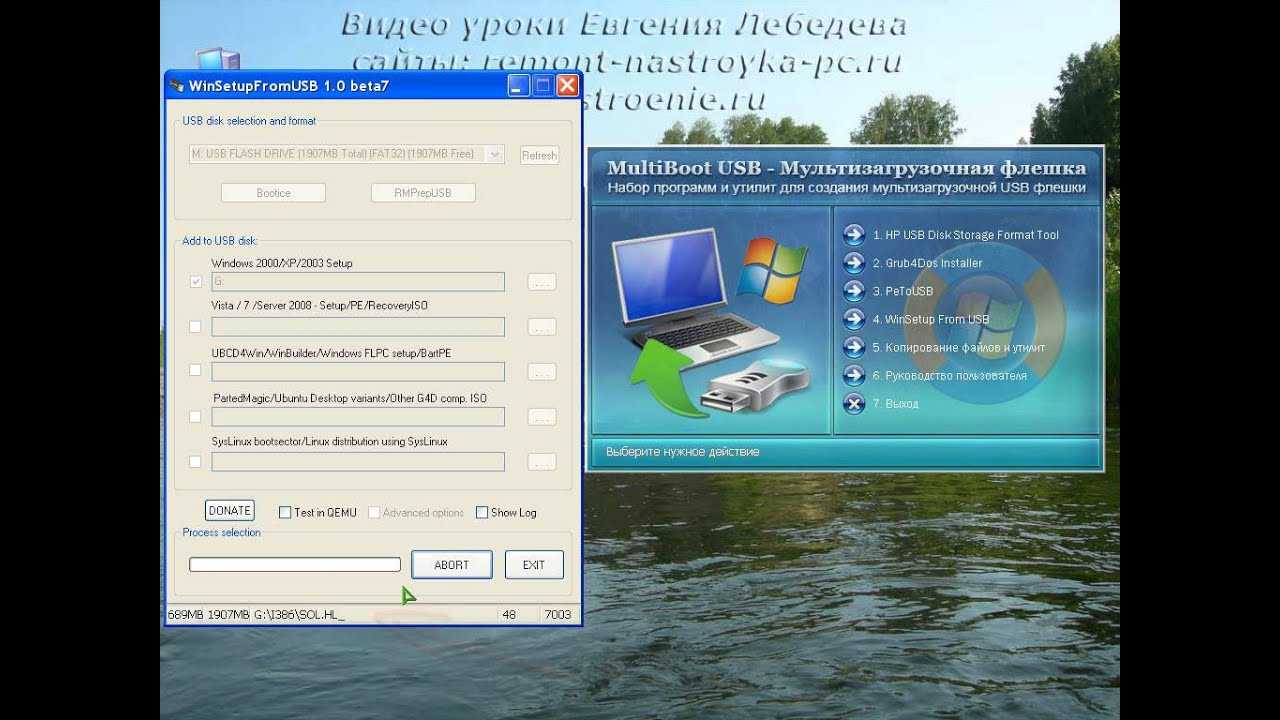Browse for UBCD4Win/BartPE source
The height and width of the screenshot is (720, 1280).
[541, 372]
